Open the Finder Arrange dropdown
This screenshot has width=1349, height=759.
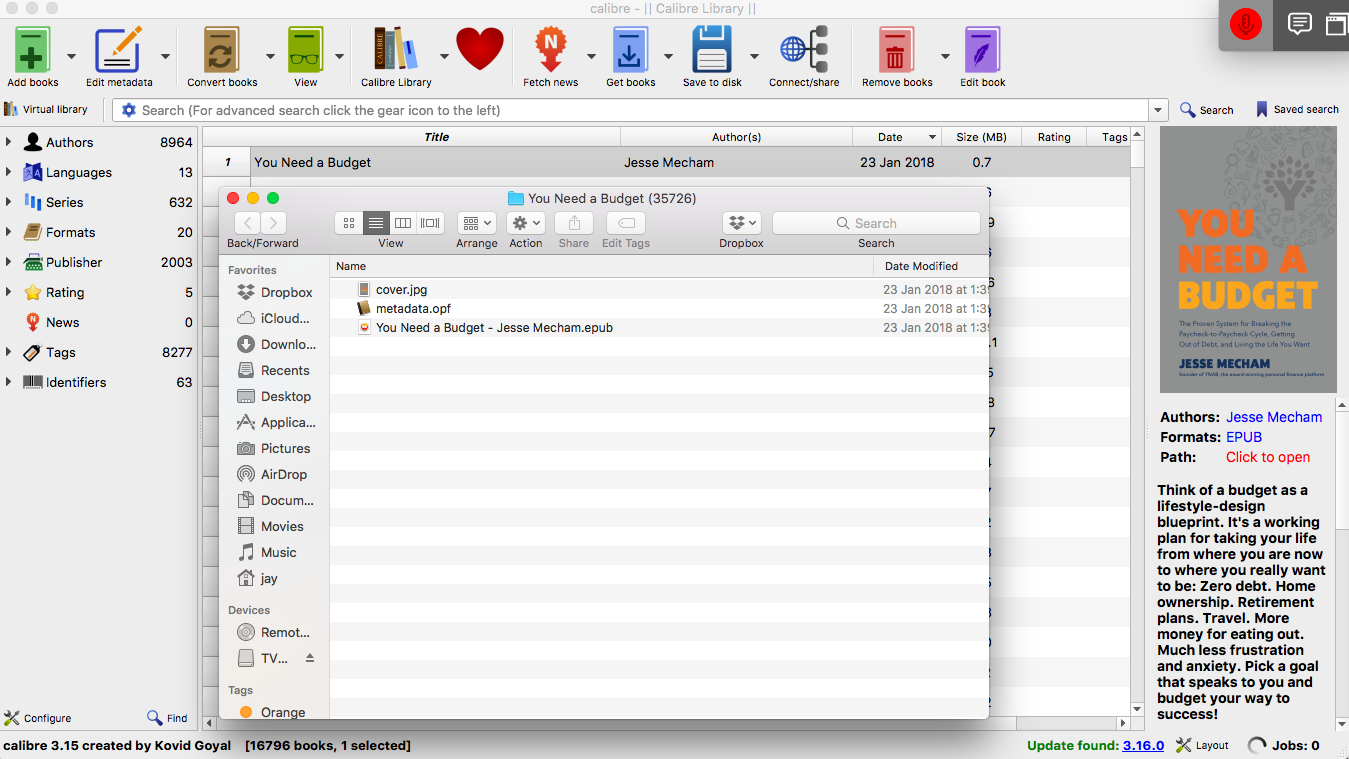pyautogui.click(x=477, y=223)
